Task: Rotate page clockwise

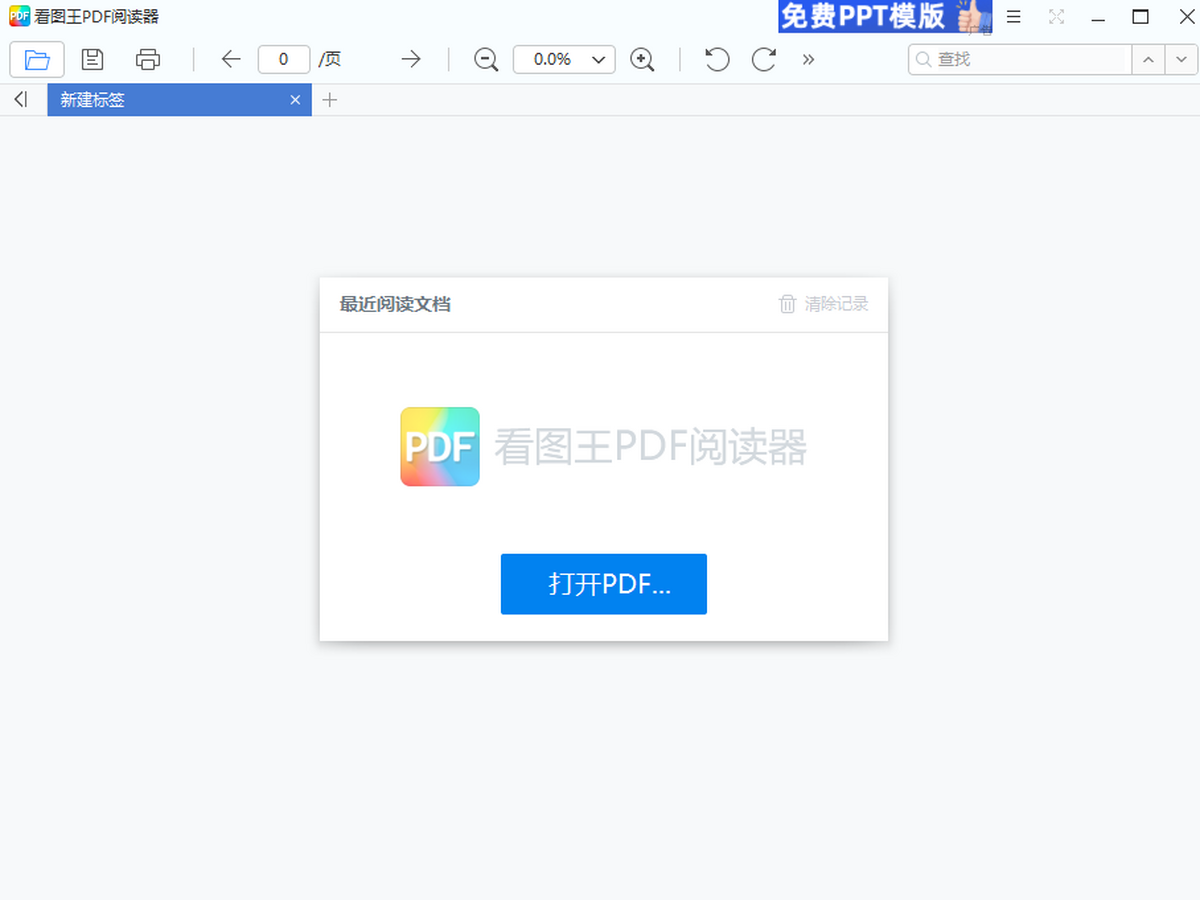Action: (x=764, y=60)
